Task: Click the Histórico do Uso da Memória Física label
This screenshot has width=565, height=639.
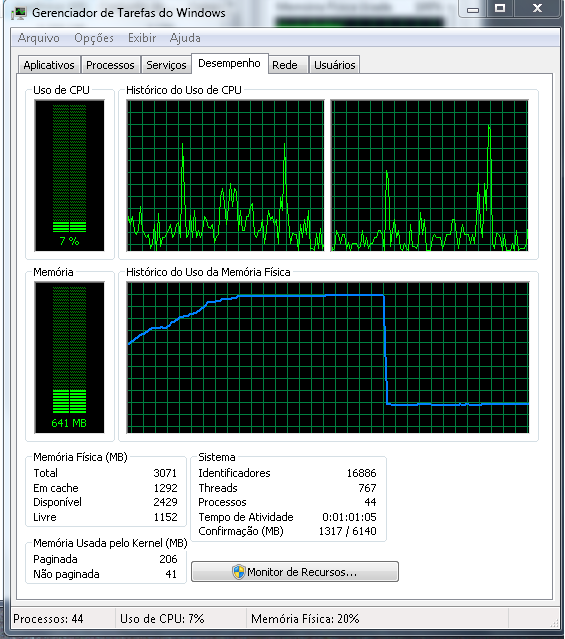Action: click(x=208, y=272)
